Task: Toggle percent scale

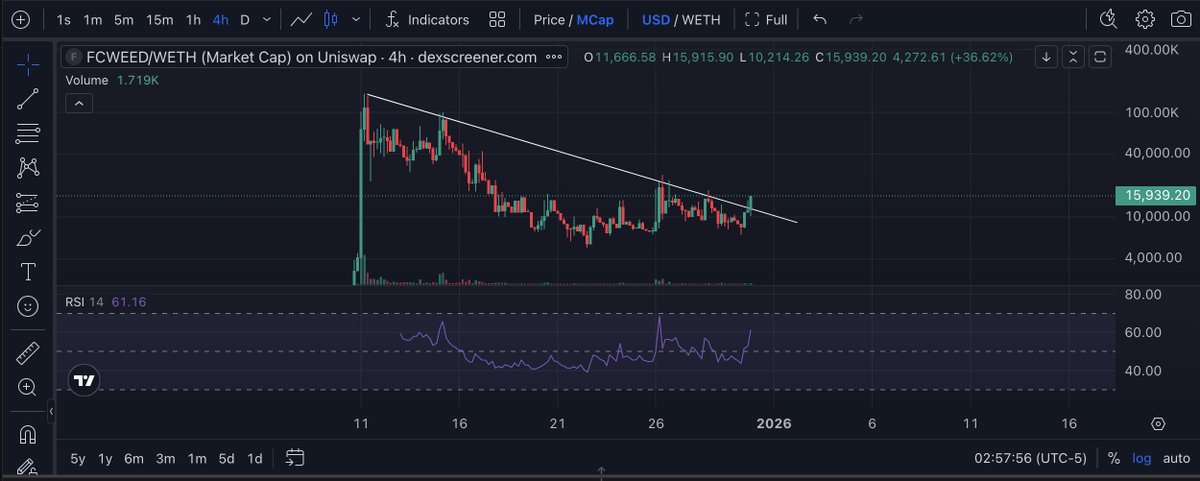Action: 1113,459
